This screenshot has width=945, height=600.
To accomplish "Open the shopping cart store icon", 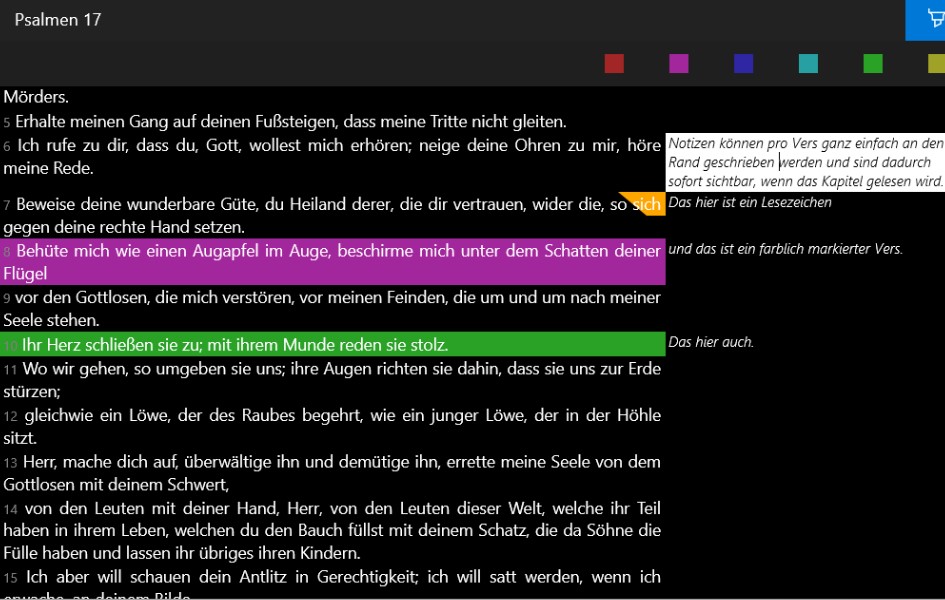I will [930, 20].
